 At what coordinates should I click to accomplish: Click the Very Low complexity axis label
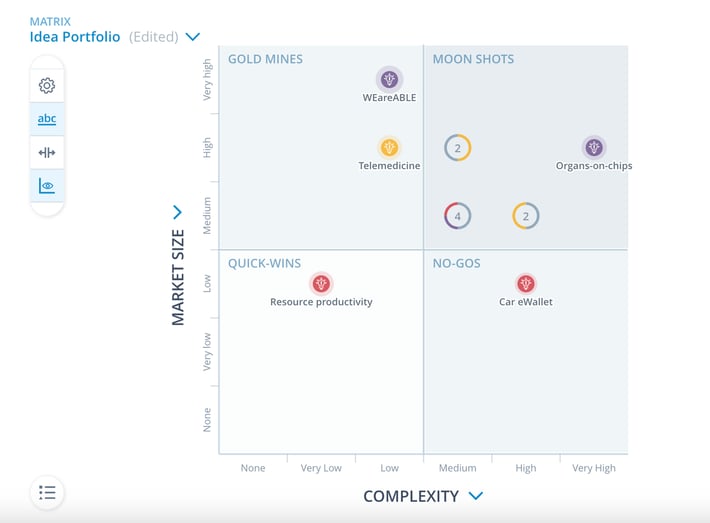tap(321, 468)
